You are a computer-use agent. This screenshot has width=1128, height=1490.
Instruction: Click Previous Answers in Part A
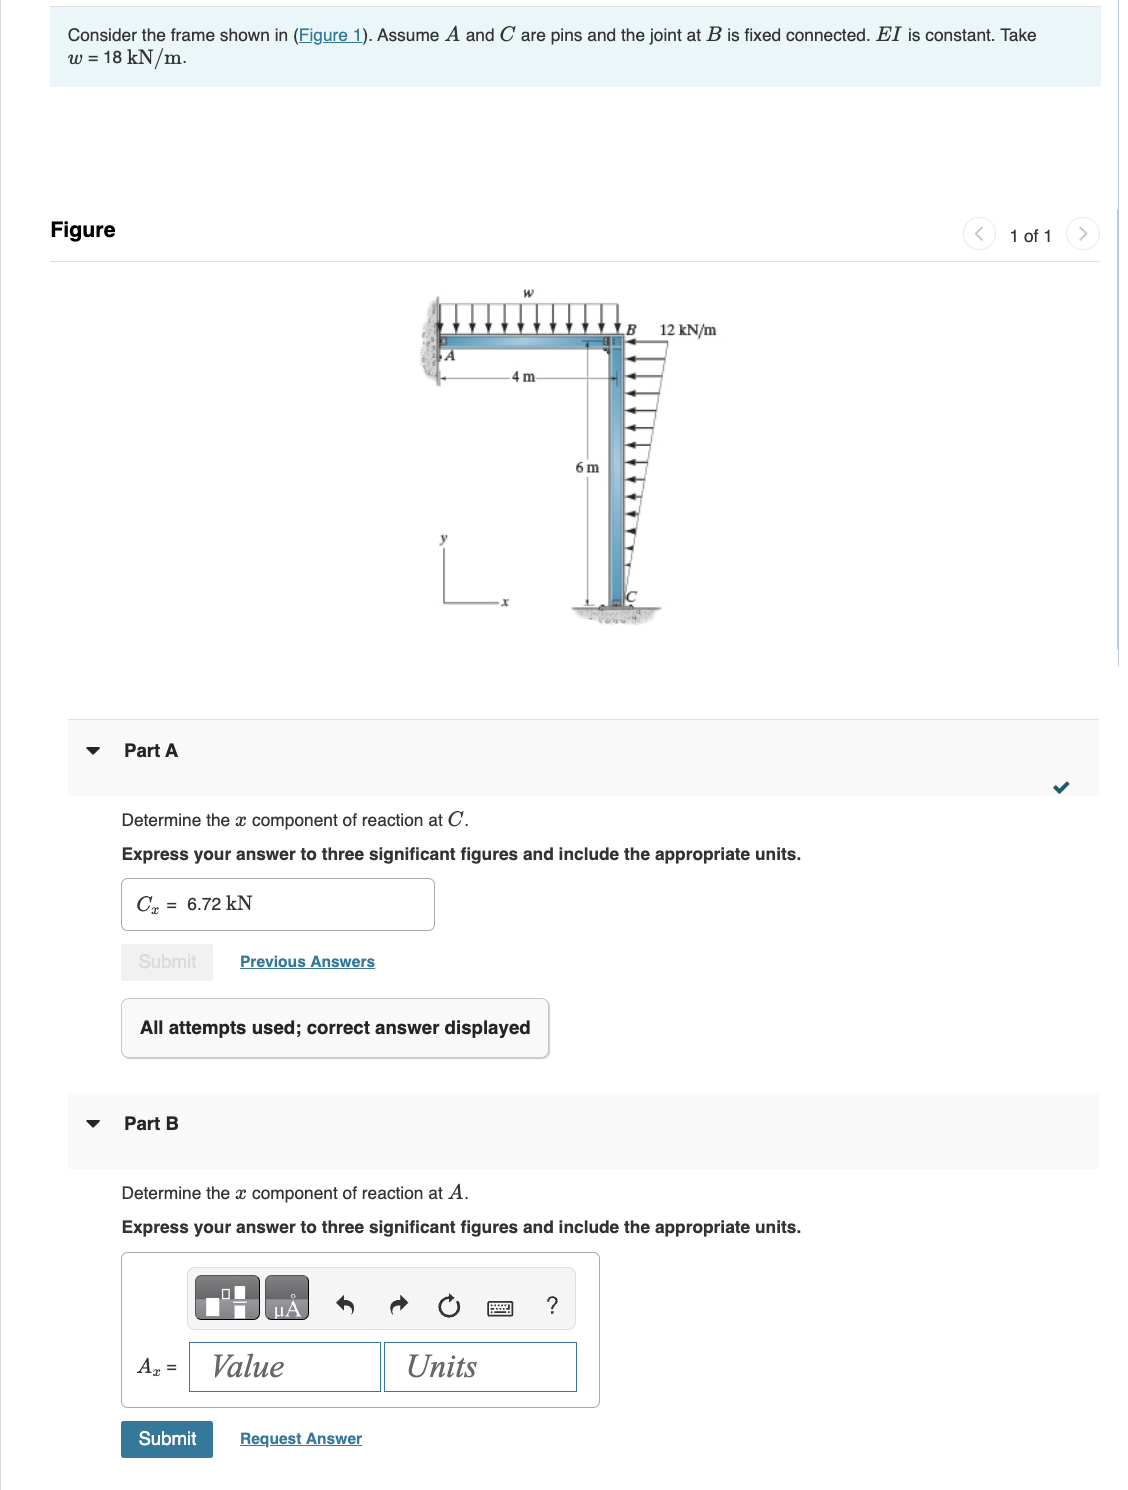[306, 961]
